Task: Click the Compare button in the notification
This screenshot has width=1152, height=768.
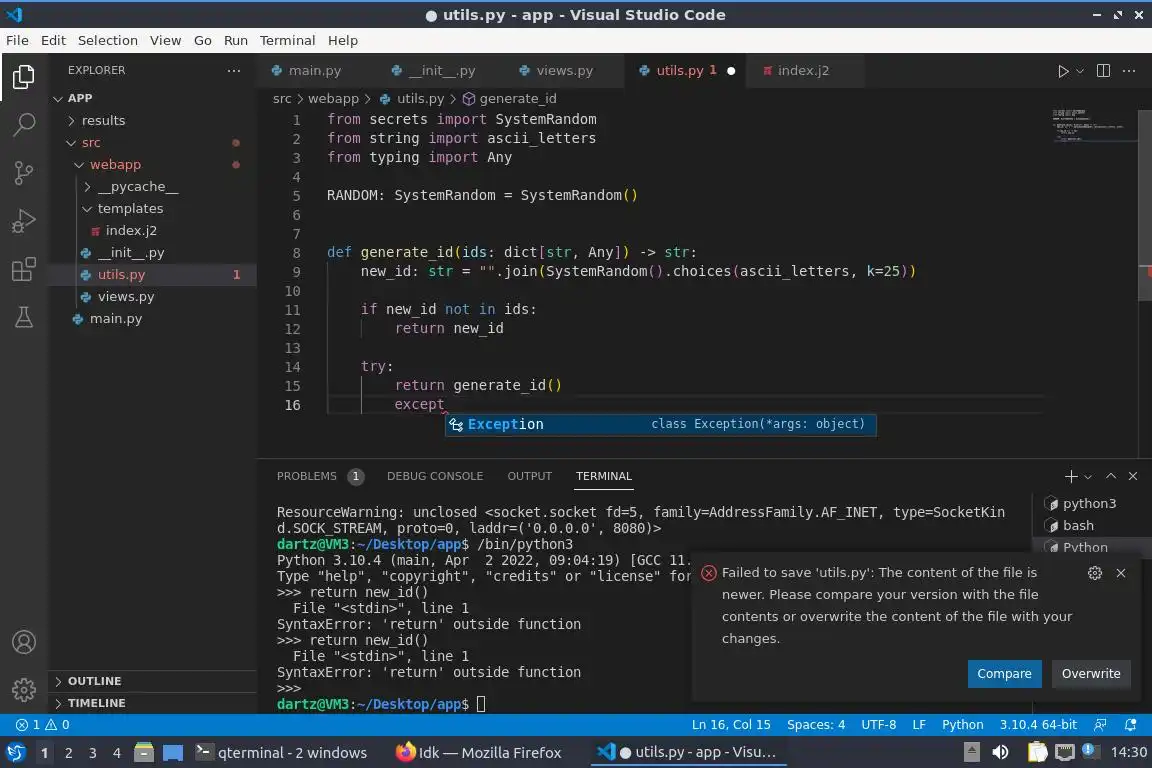Action: [1004, 674]
